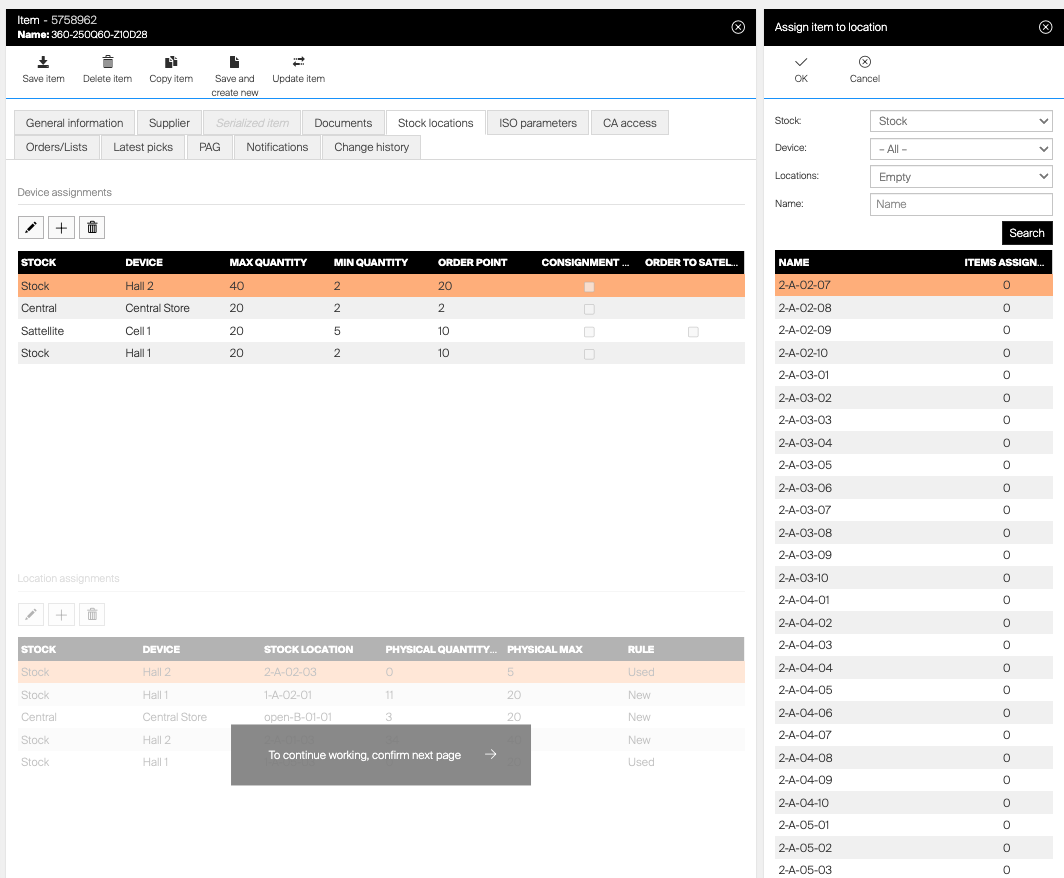Open the Stock dropdown
The image size is (1064, 878).
[961, 121]
